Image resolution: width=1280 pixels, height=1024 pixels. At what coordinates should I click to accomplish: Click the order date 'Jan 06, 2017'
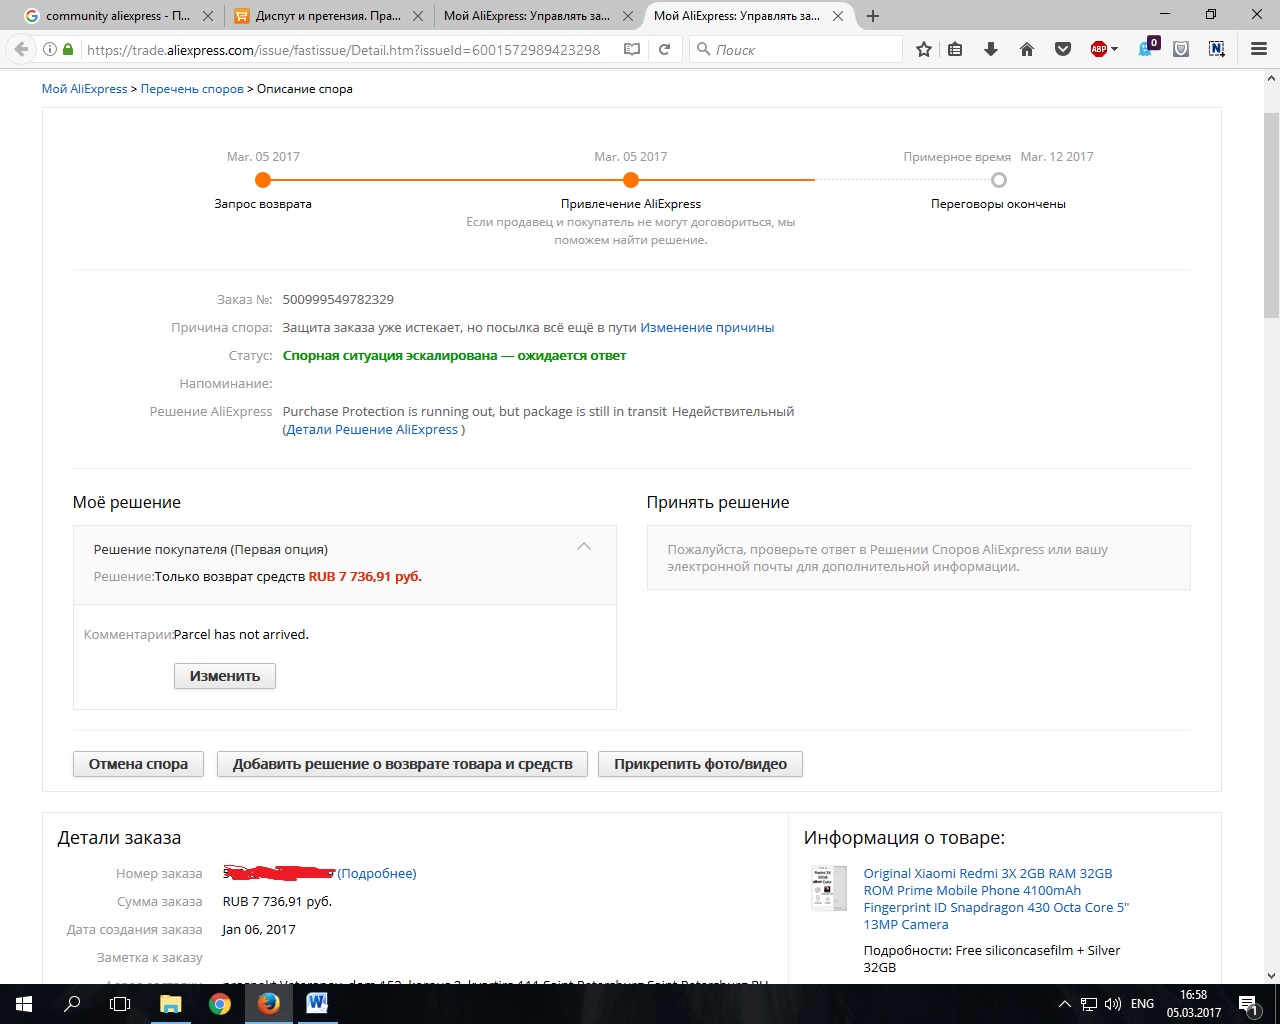click(259, 929)
